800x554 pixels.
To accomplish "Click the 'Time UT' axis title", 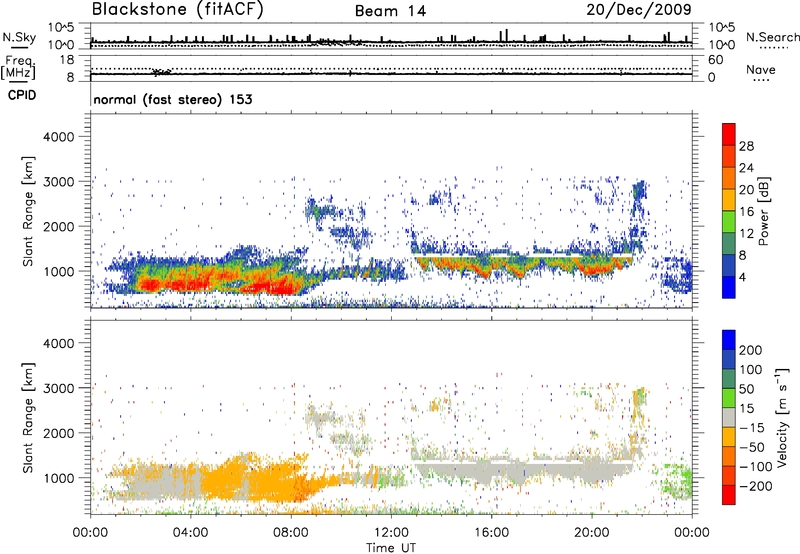I will 391,547.
